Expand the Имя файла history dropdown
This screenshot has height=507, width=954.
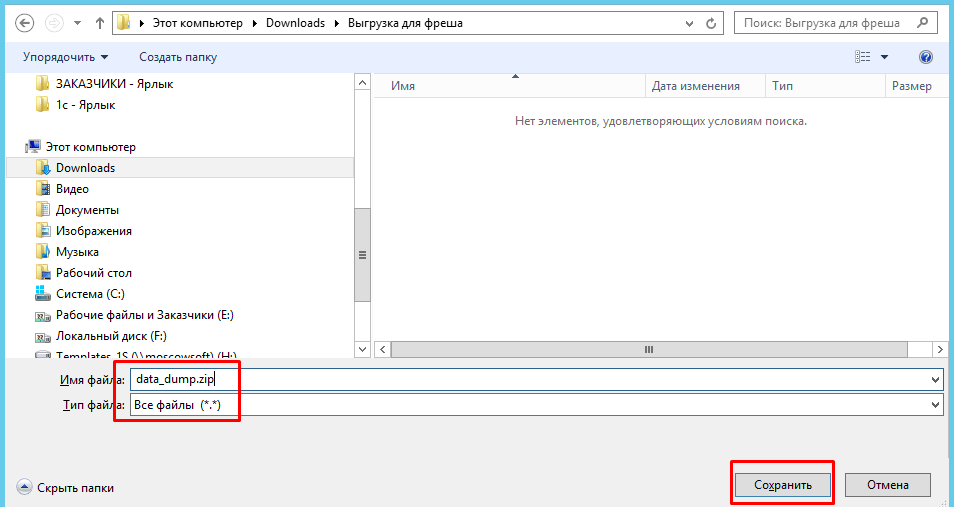pos(935,380)
